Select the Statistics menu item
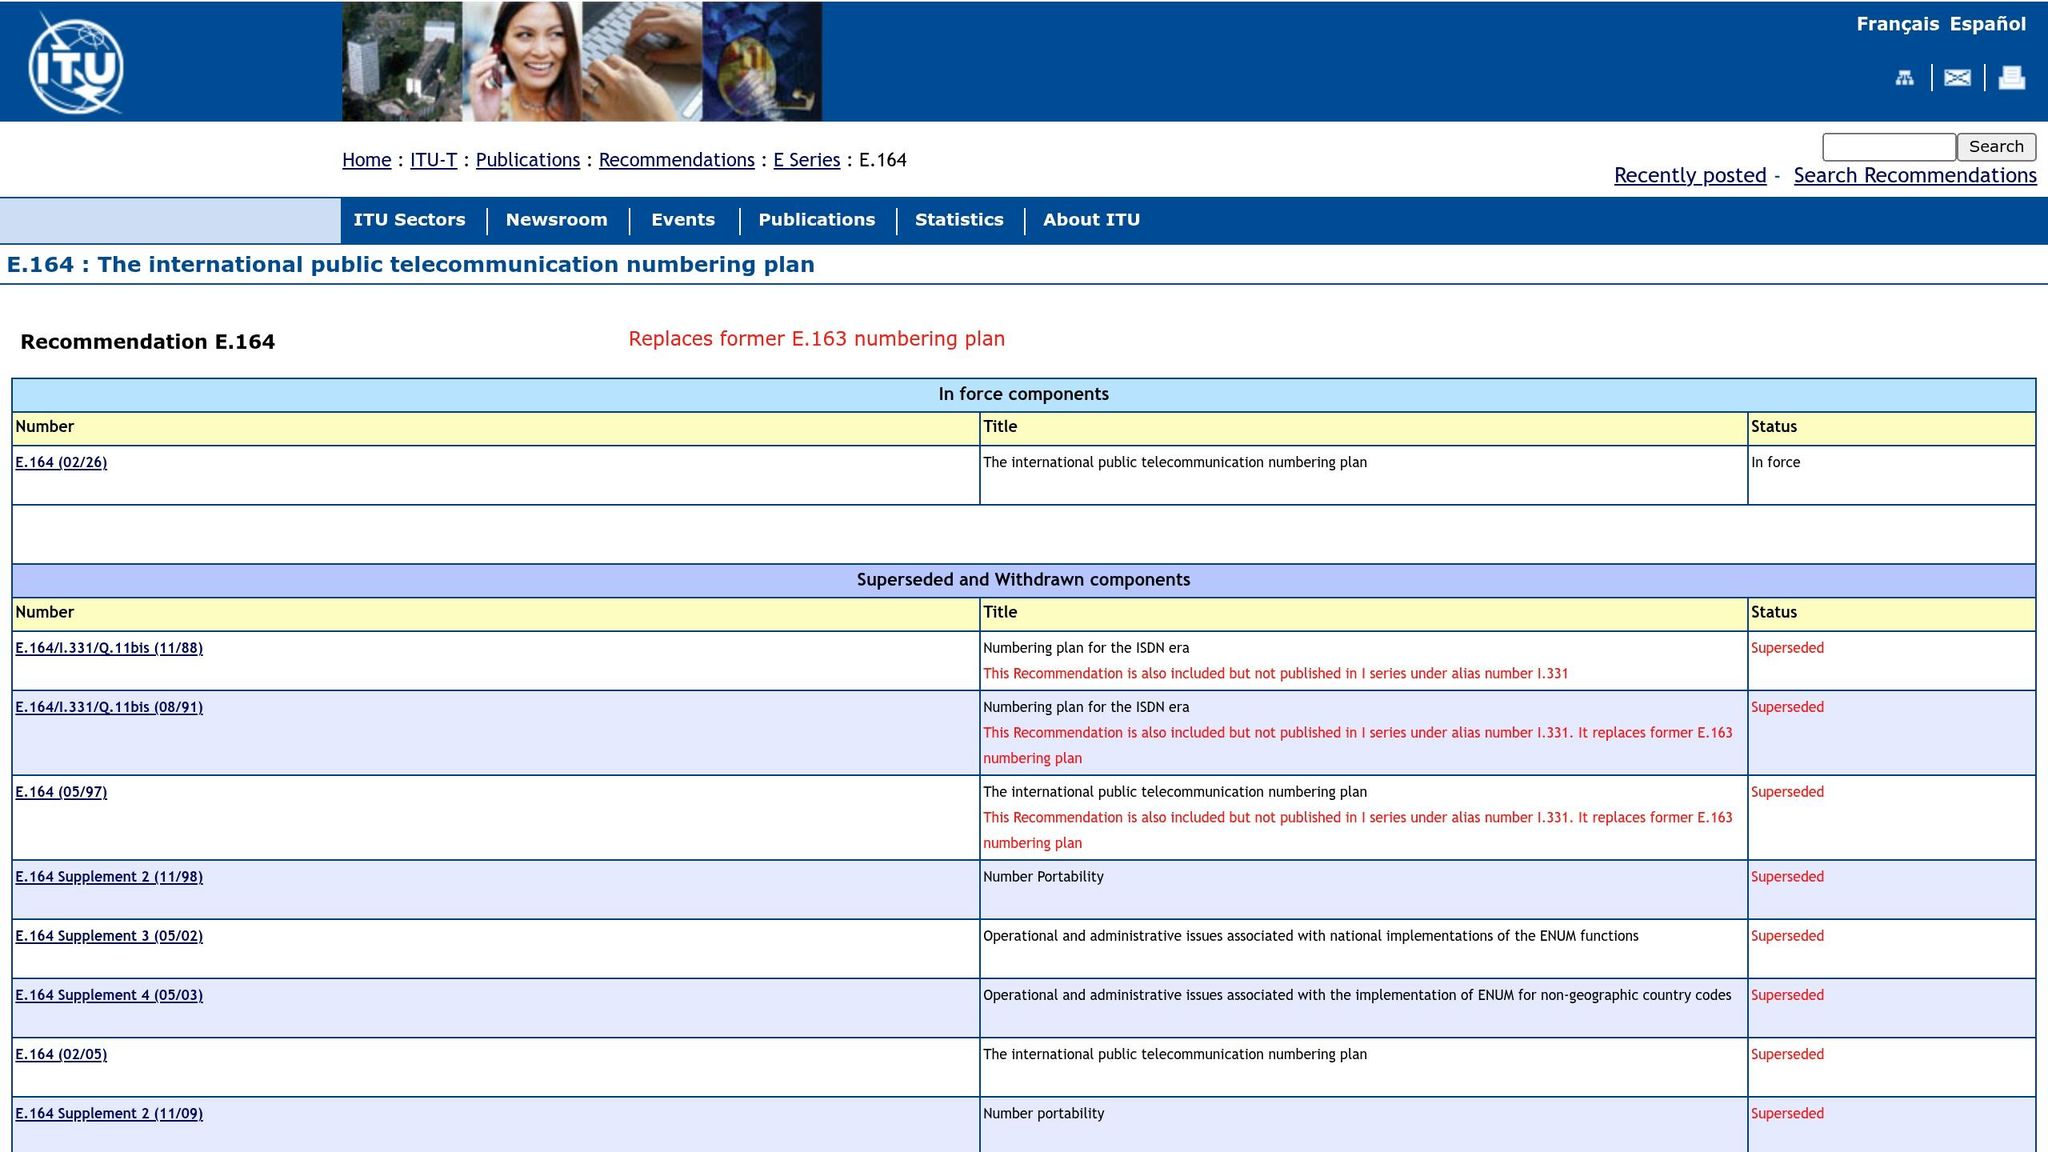Viewport: 2048px width, 1152px height. click(x=959, y=220)
